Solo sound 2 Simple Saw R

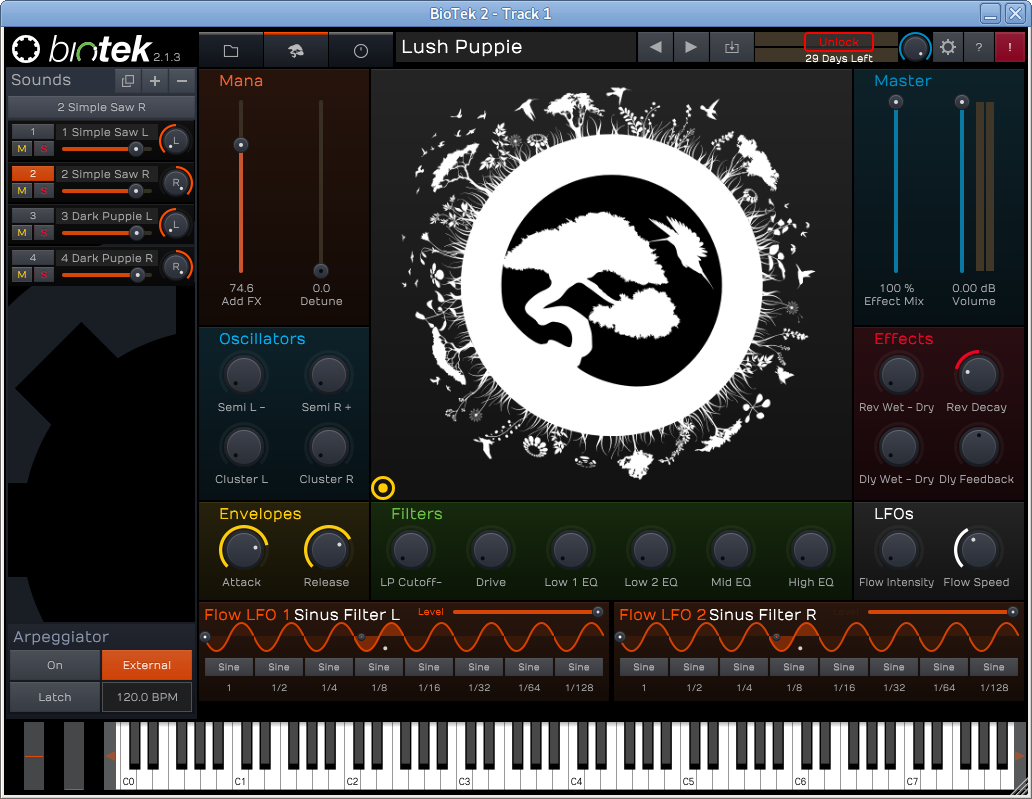(43, 191)
